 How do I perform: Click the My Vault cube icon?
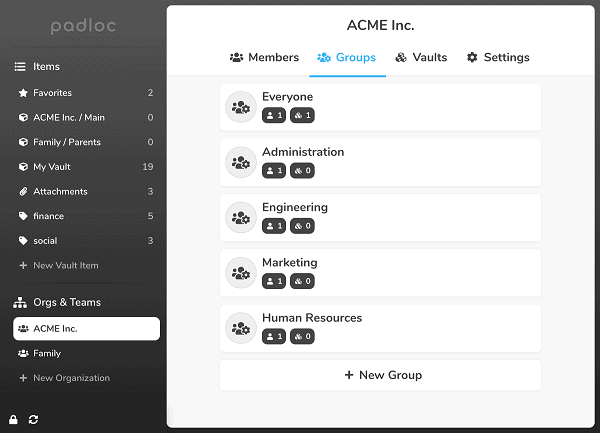point(23,167)
